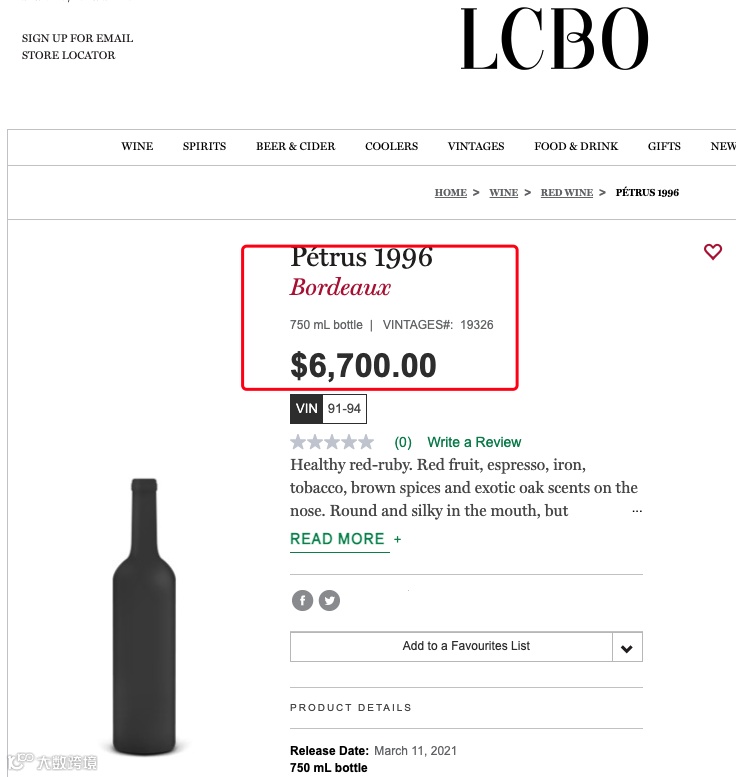Click the heart favourite icon
The height and width of the screenshot is (777, 736).
coord(713,252)
